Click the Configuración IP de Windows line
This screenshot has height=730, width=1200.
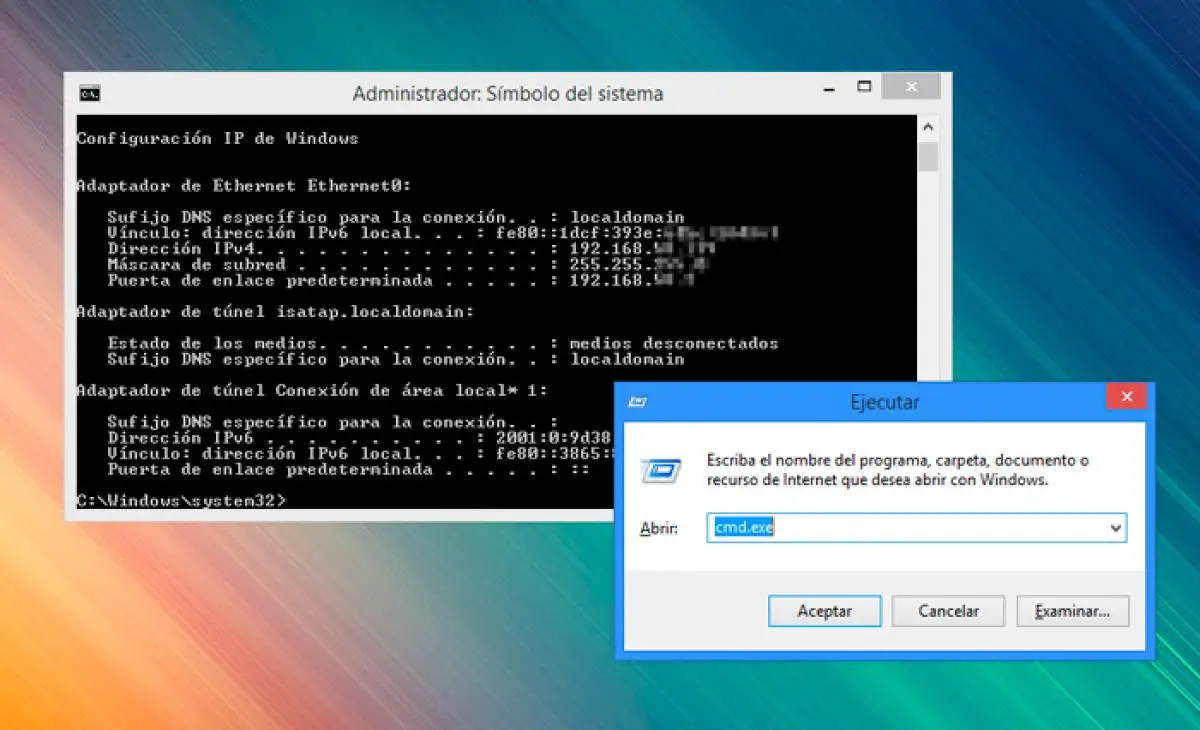(217, 139)
